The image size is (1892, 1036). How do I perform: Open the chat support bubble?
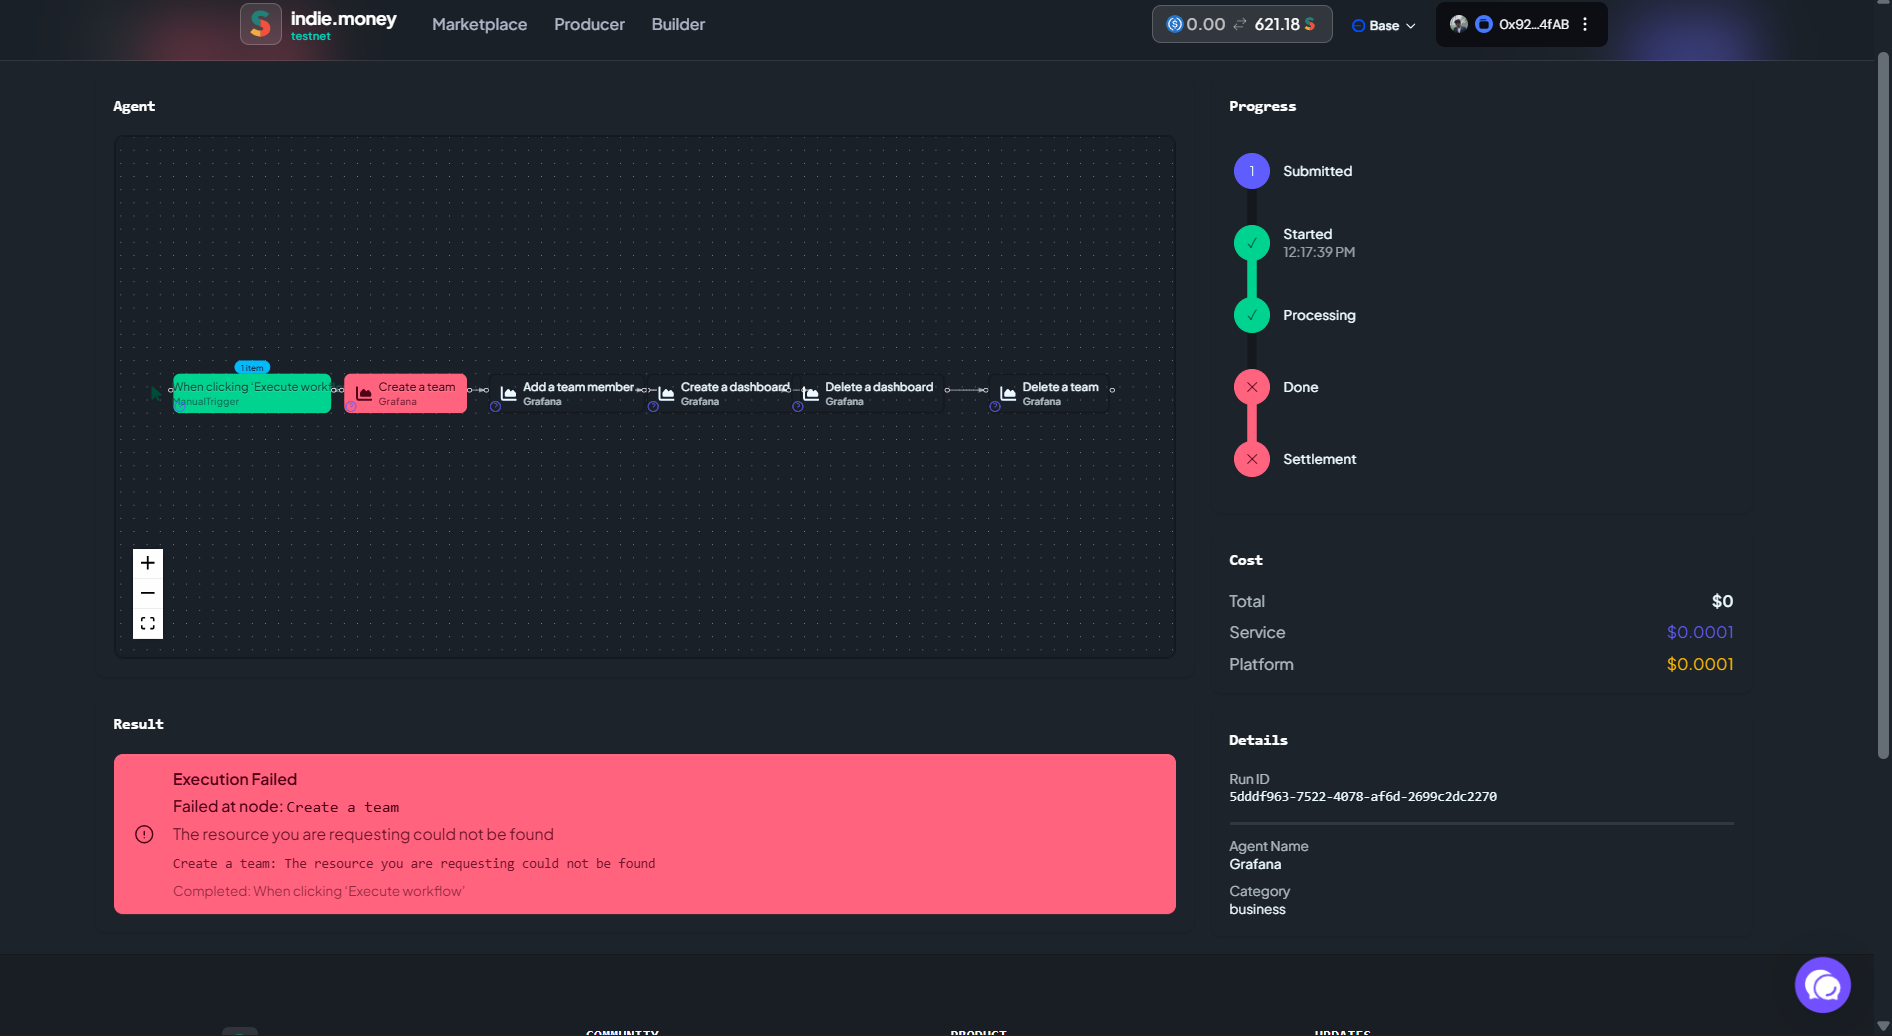pos(1822,986)
